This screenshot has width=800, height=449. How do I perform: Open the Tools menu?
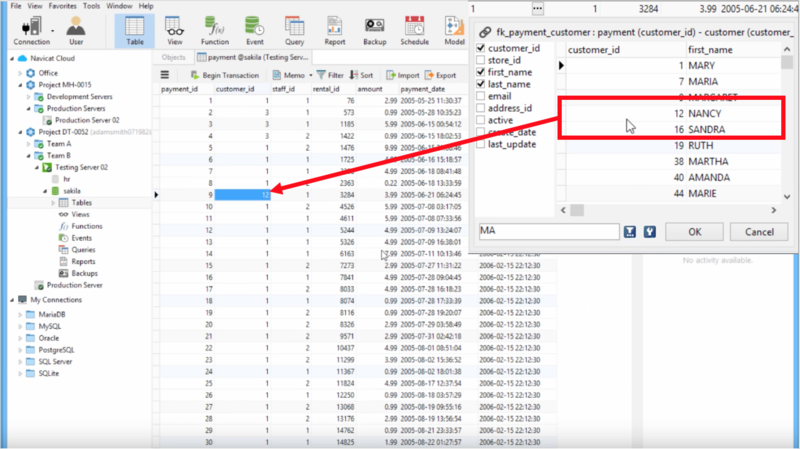coord(91,6)
